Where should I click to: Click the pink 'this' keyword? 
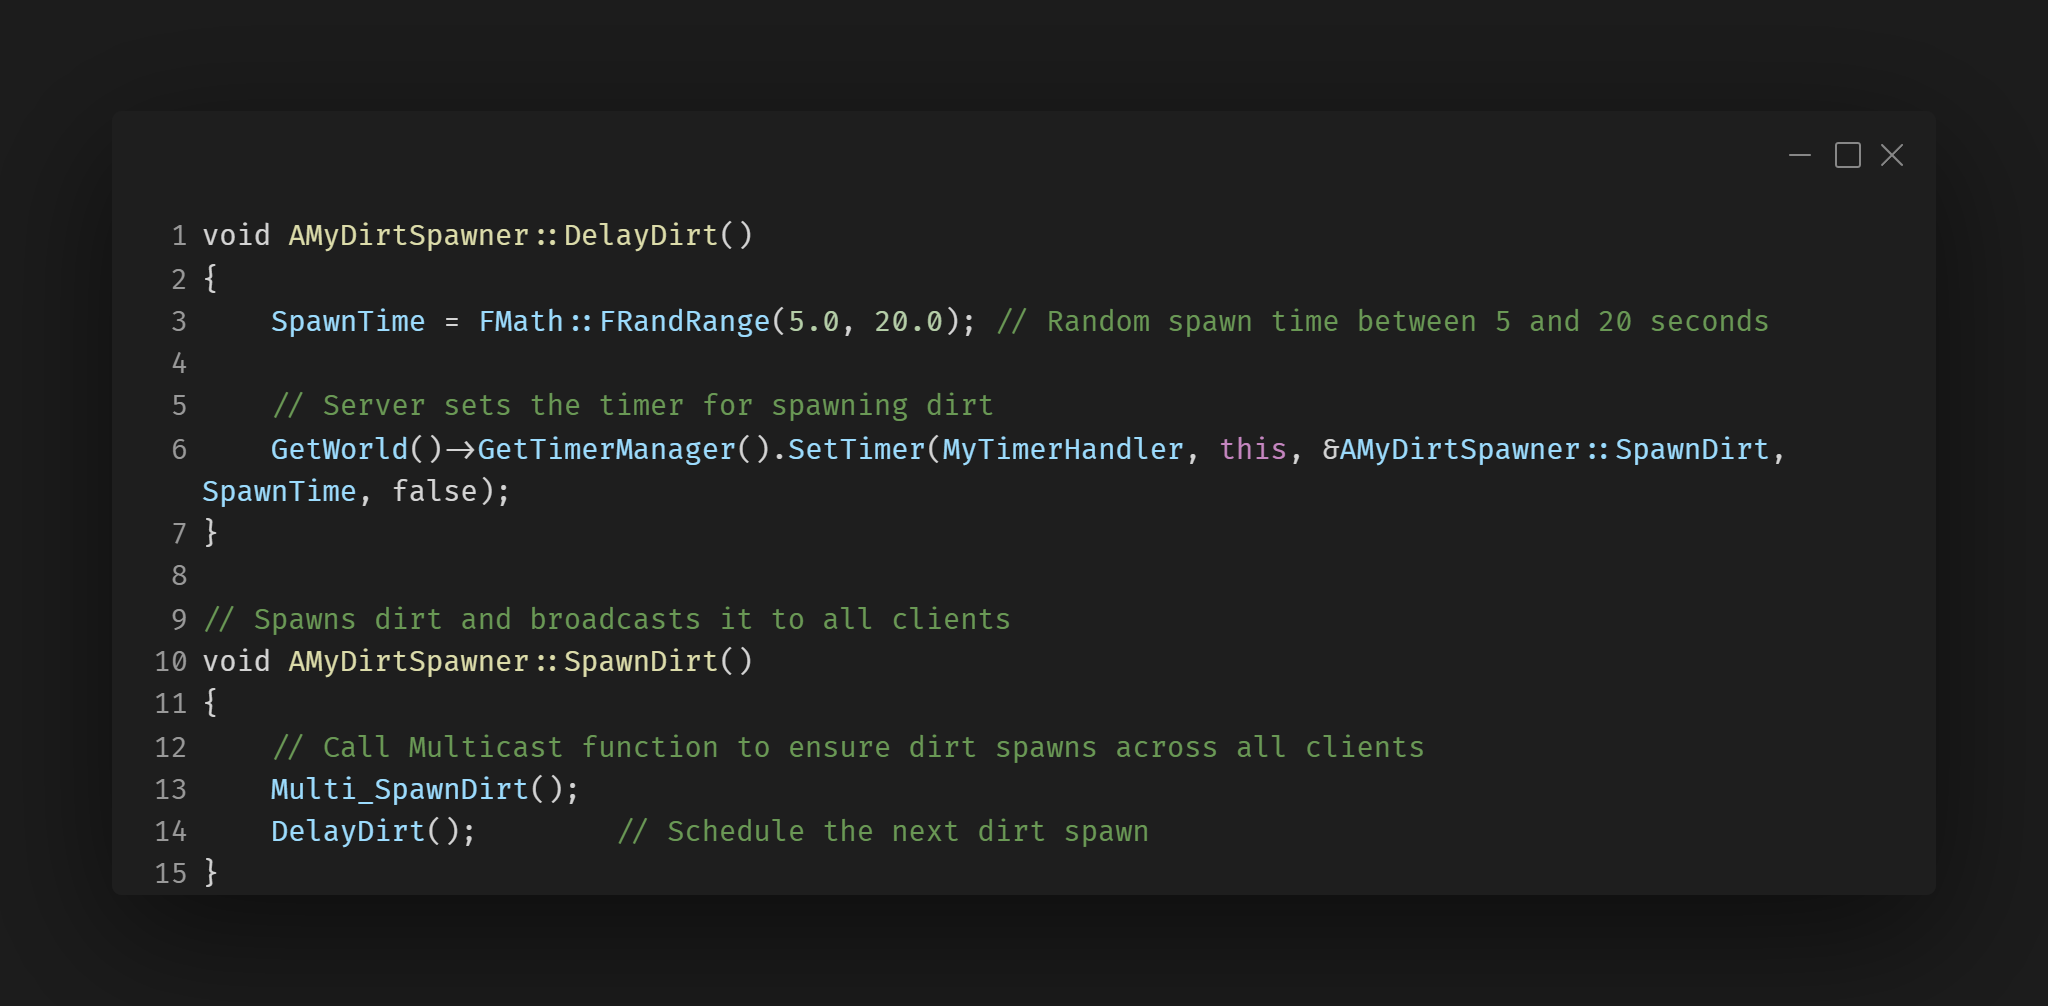point(1252,450)
